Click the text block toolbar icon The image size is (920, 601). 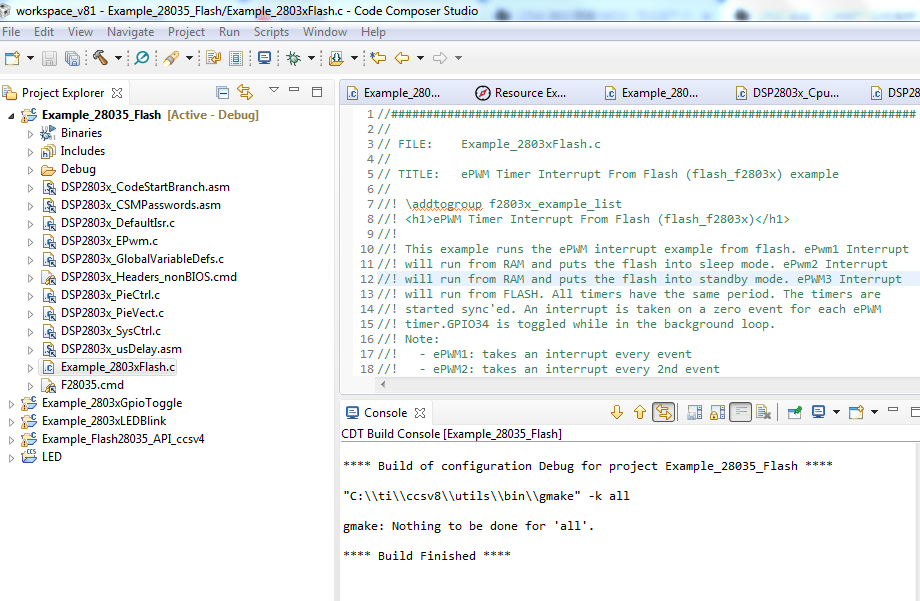click(x=236, y=58)
